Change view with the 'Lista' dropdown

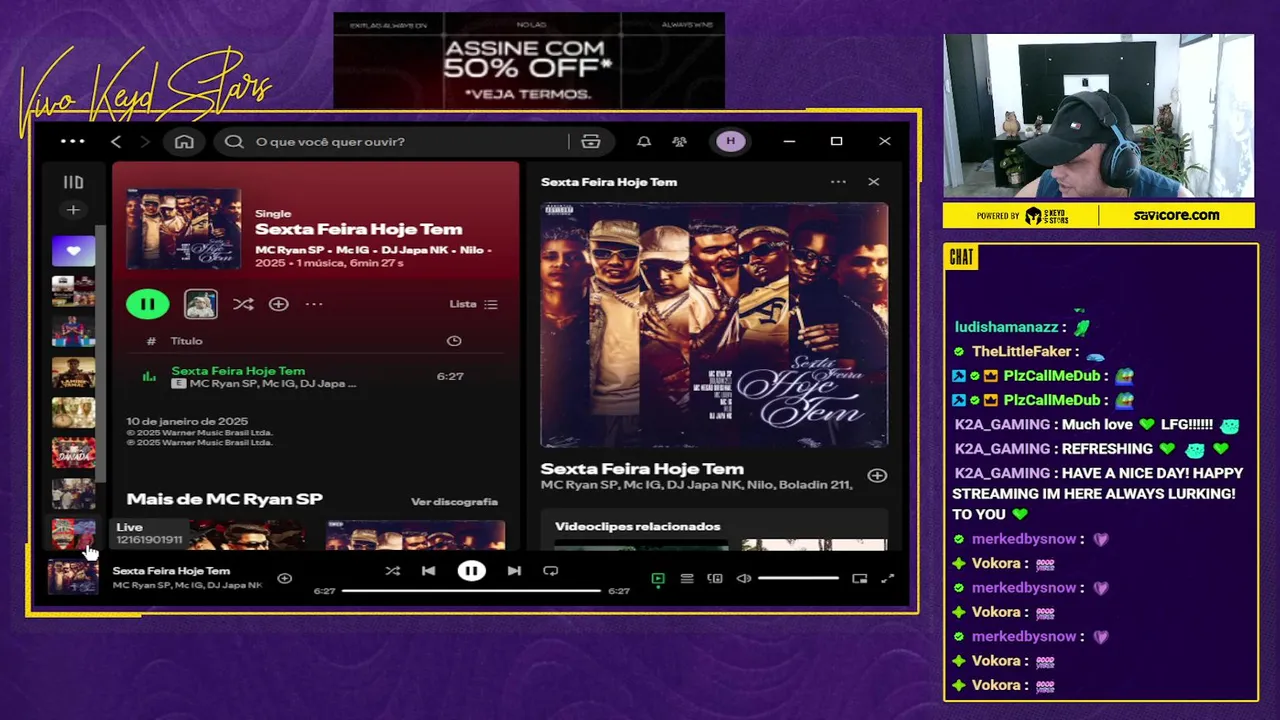coord(473,304)
